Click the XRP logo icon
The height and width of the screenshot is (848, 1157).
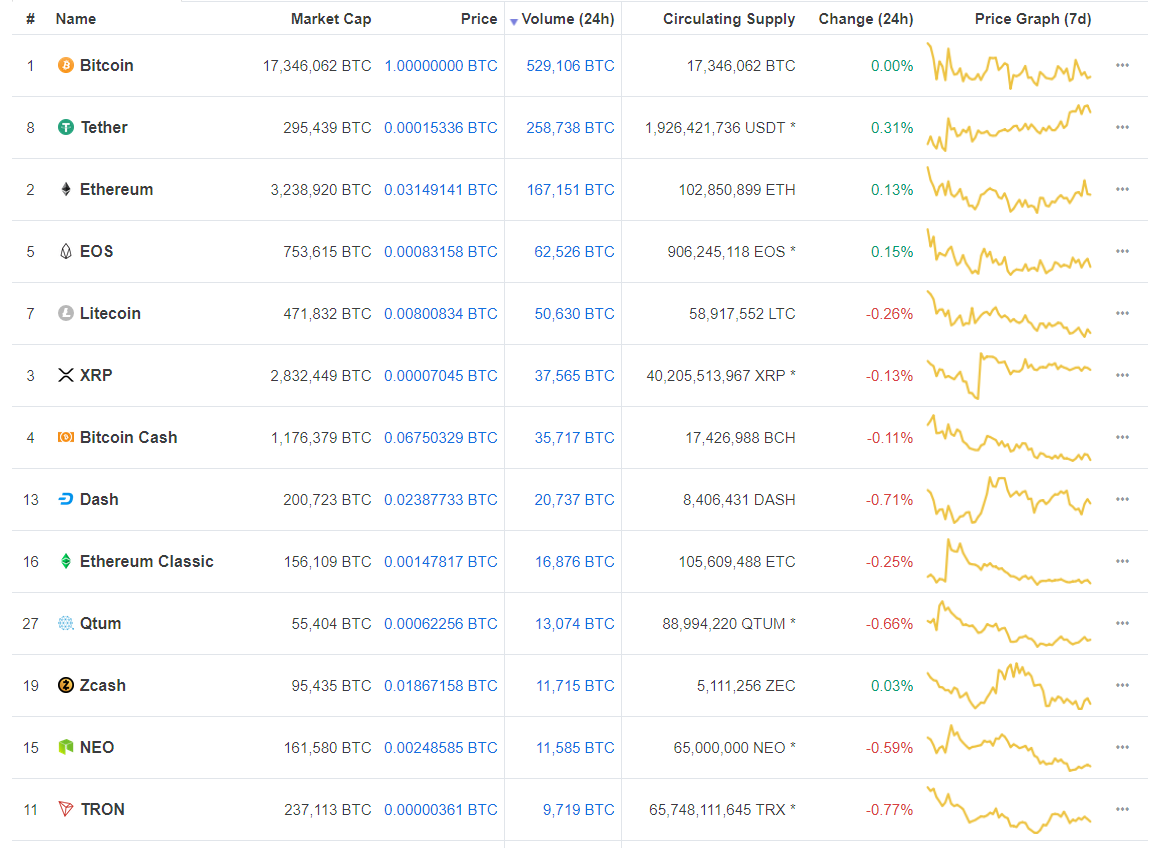tap(66, 376)
